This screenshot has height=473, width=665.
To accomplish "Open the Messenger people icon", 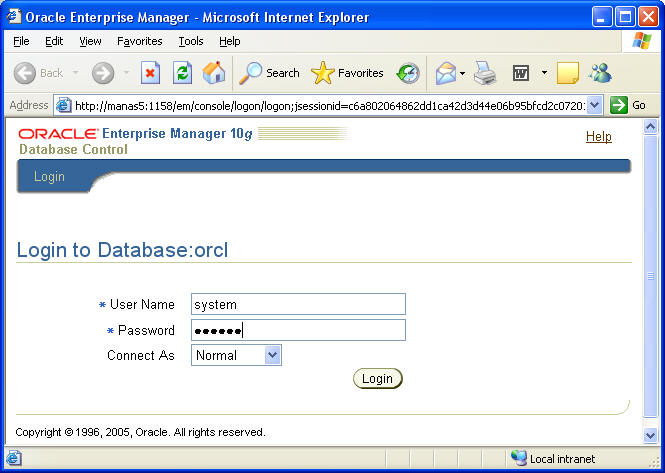I will coord(600,73).
